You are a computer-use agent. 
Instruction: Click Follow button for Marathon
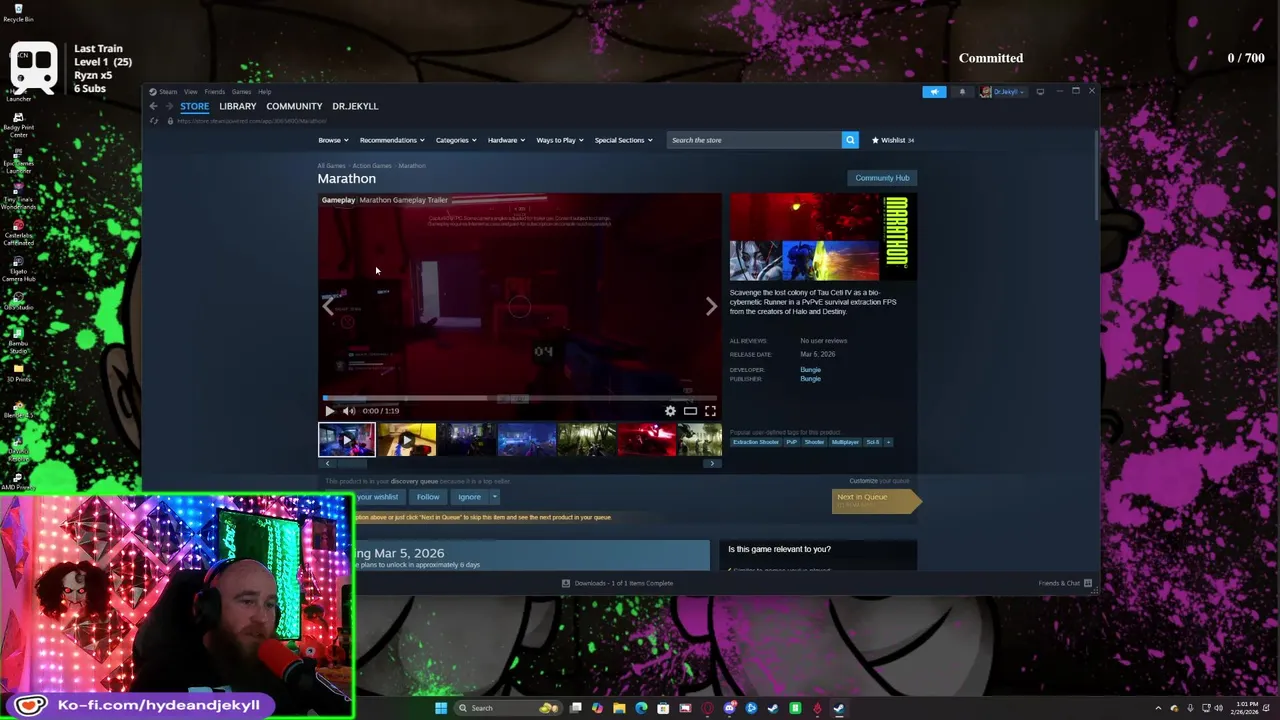tap(428, 497)
